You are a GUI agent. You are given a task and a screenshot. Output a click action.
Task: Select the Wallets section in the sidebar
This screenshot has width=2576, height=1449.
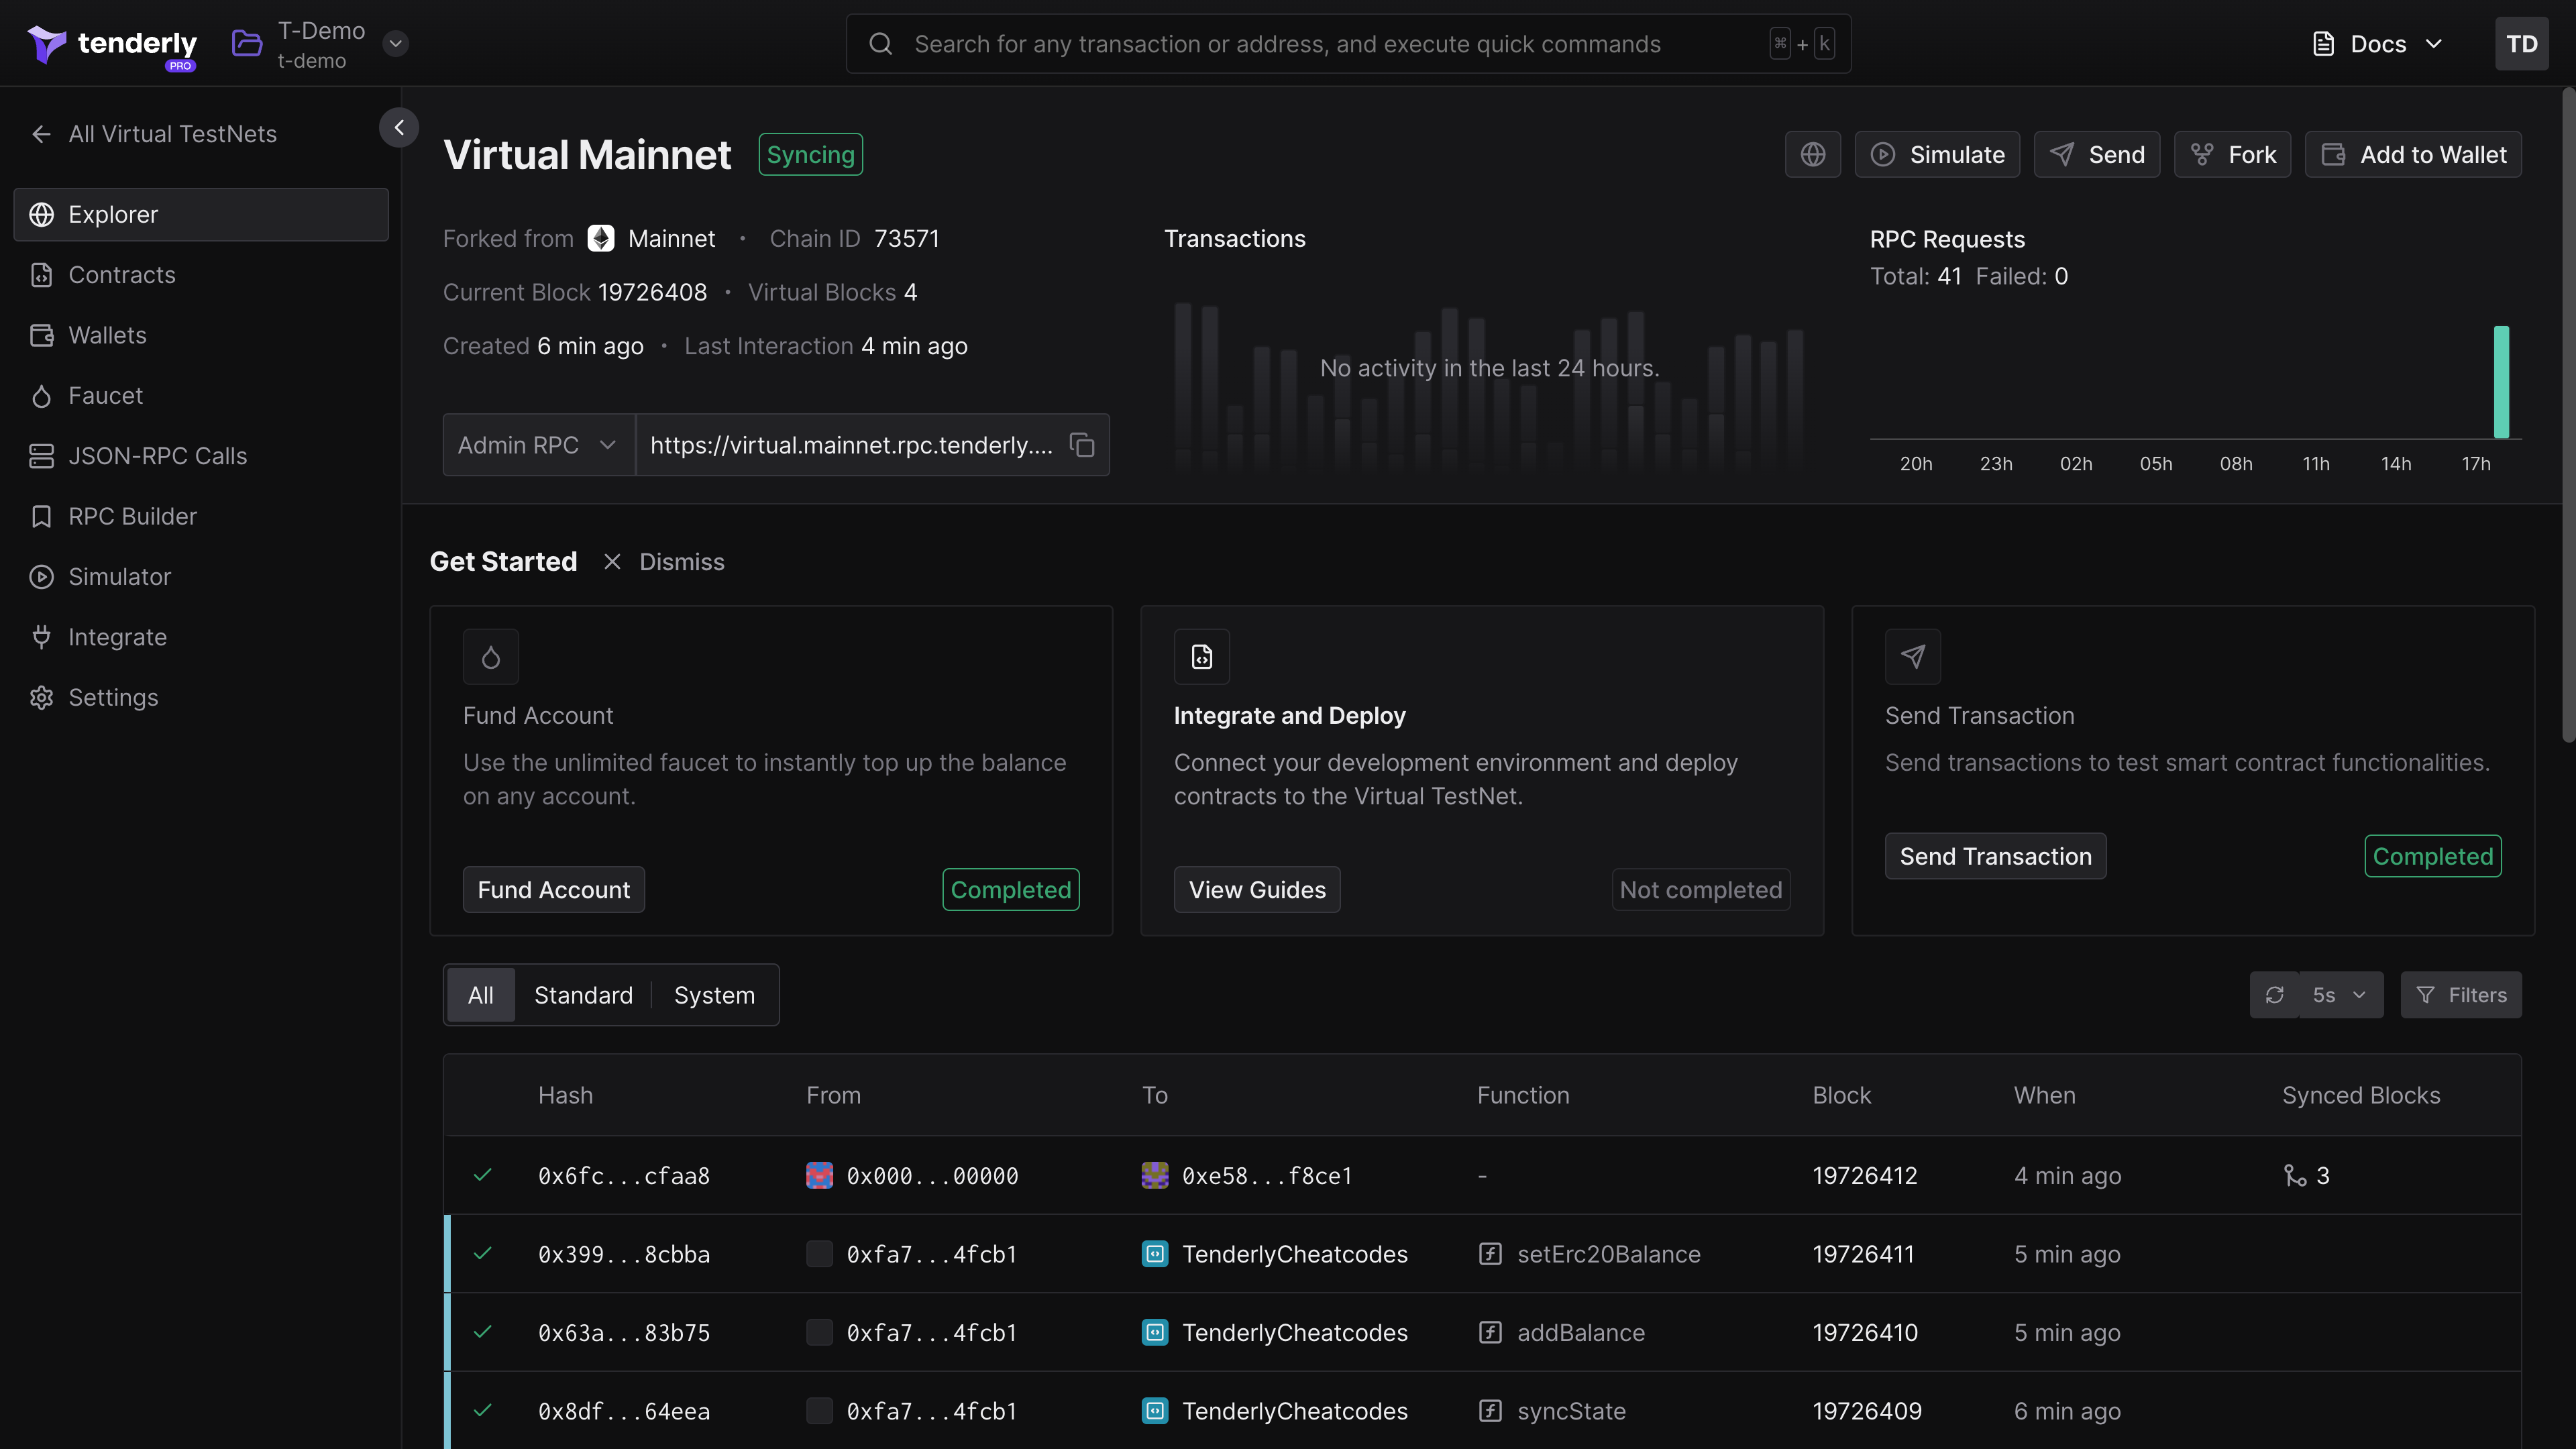(107, 335)
